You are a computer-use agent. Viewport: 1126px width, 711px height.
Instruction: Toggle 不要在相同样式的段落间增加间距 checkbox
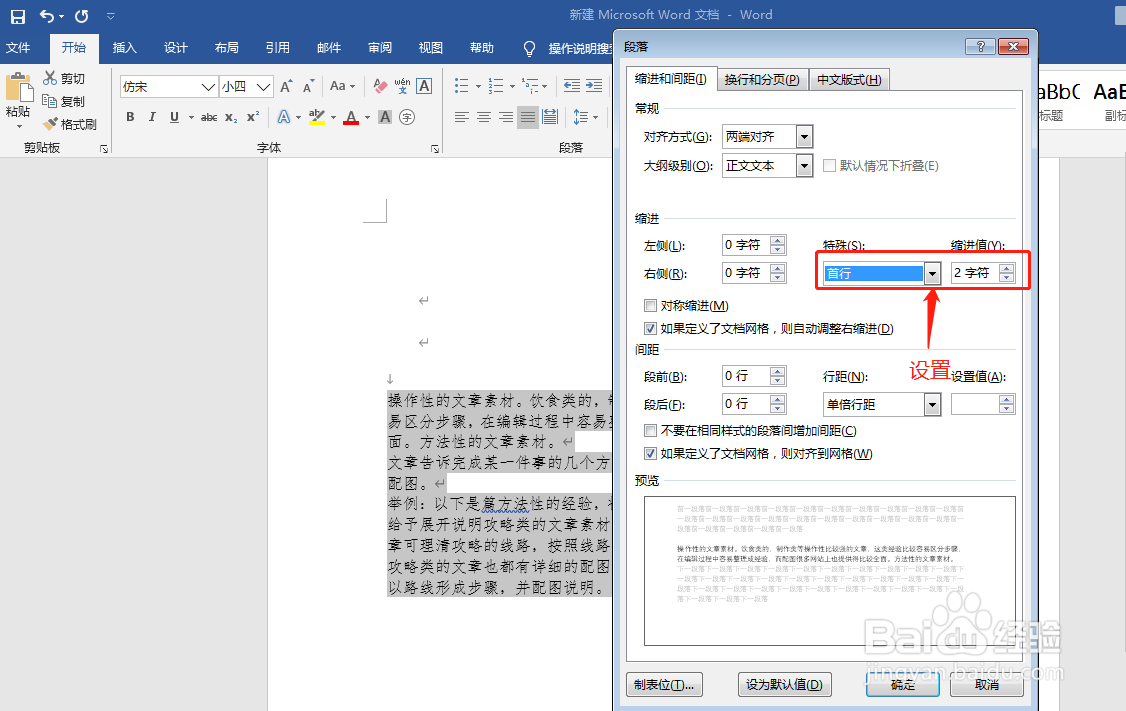tap(651, 431)
